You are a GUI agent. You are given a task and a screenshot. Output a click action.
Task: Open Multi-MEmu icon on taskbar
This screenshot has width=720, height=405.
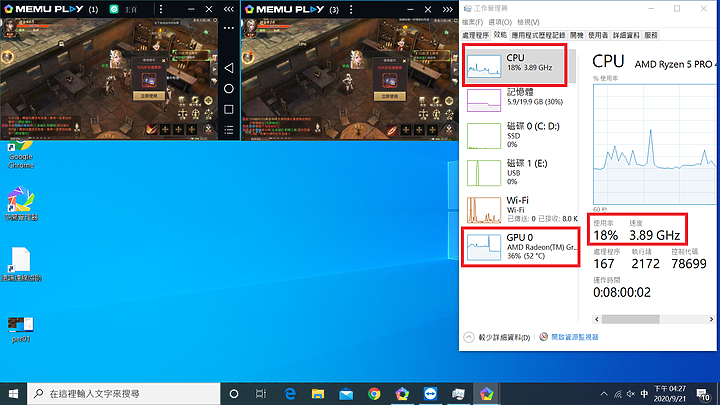tap(402, 394)
